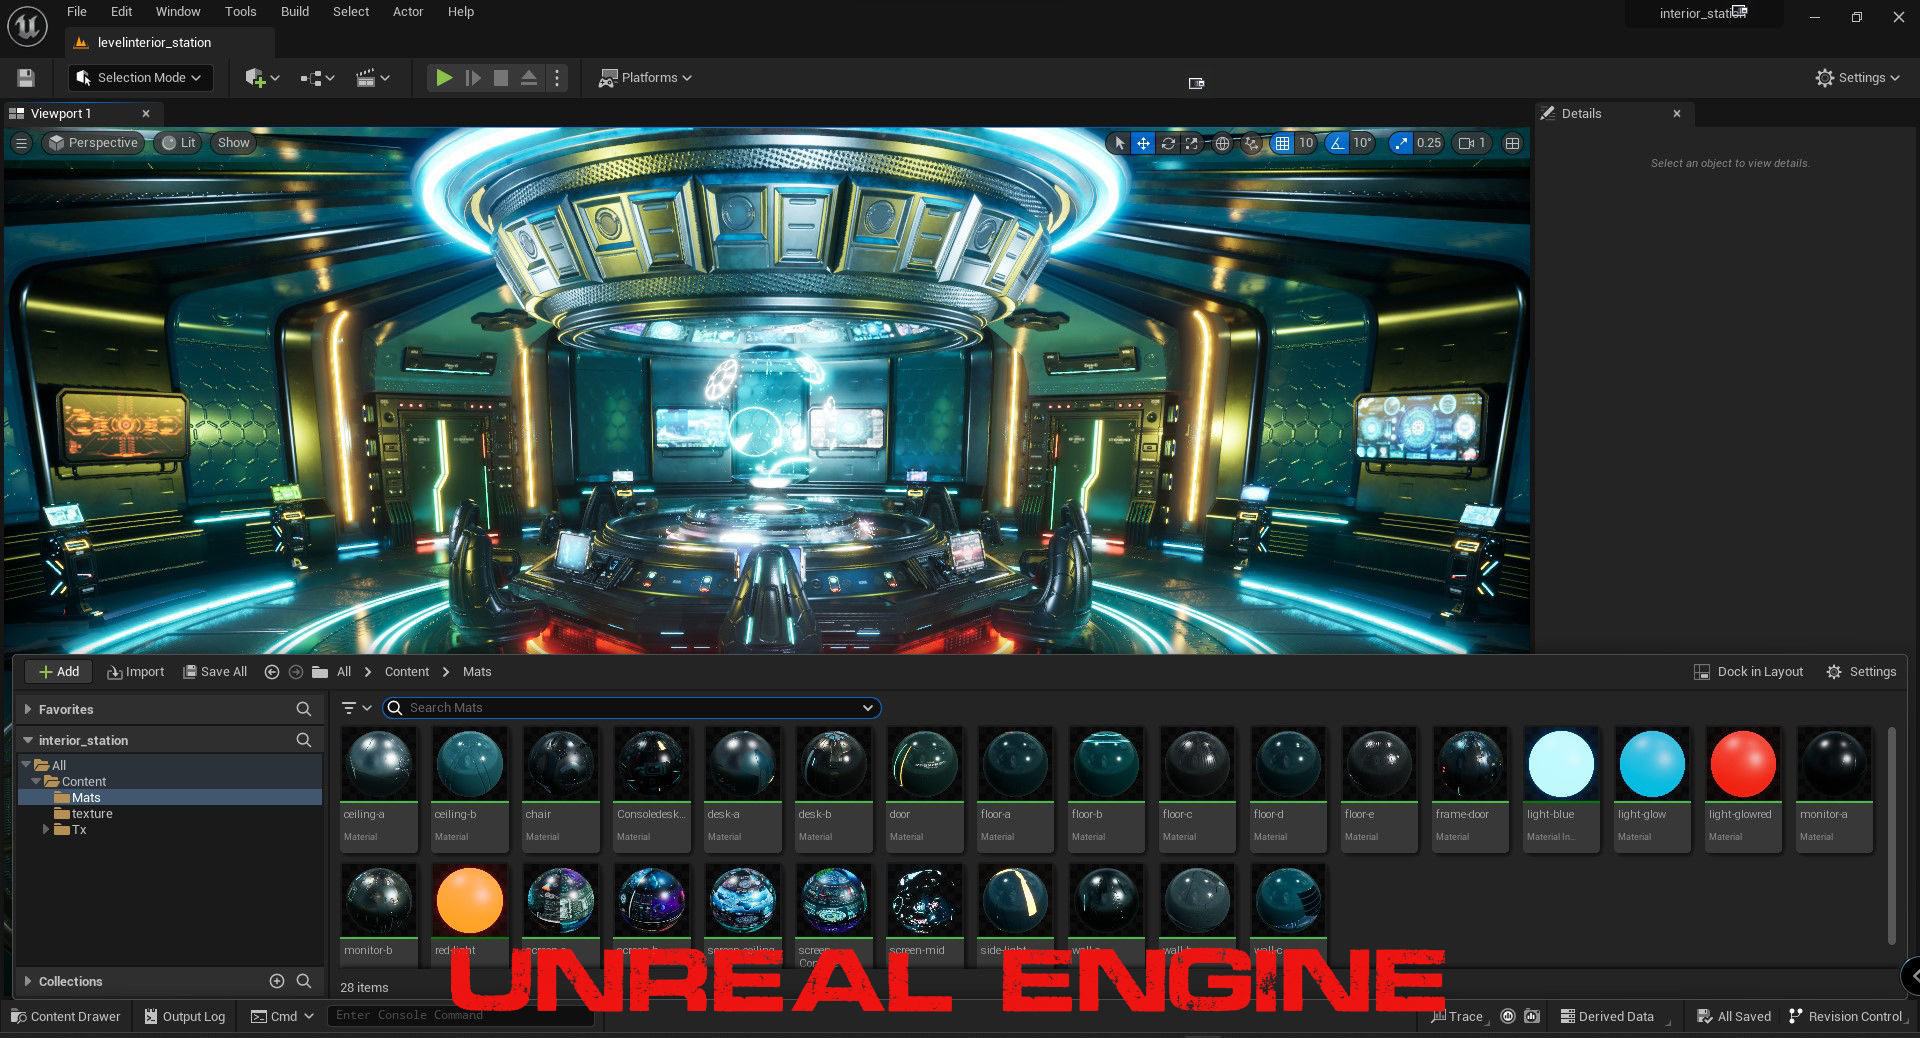Open the quick add content menu

click(x=262, y=78)
